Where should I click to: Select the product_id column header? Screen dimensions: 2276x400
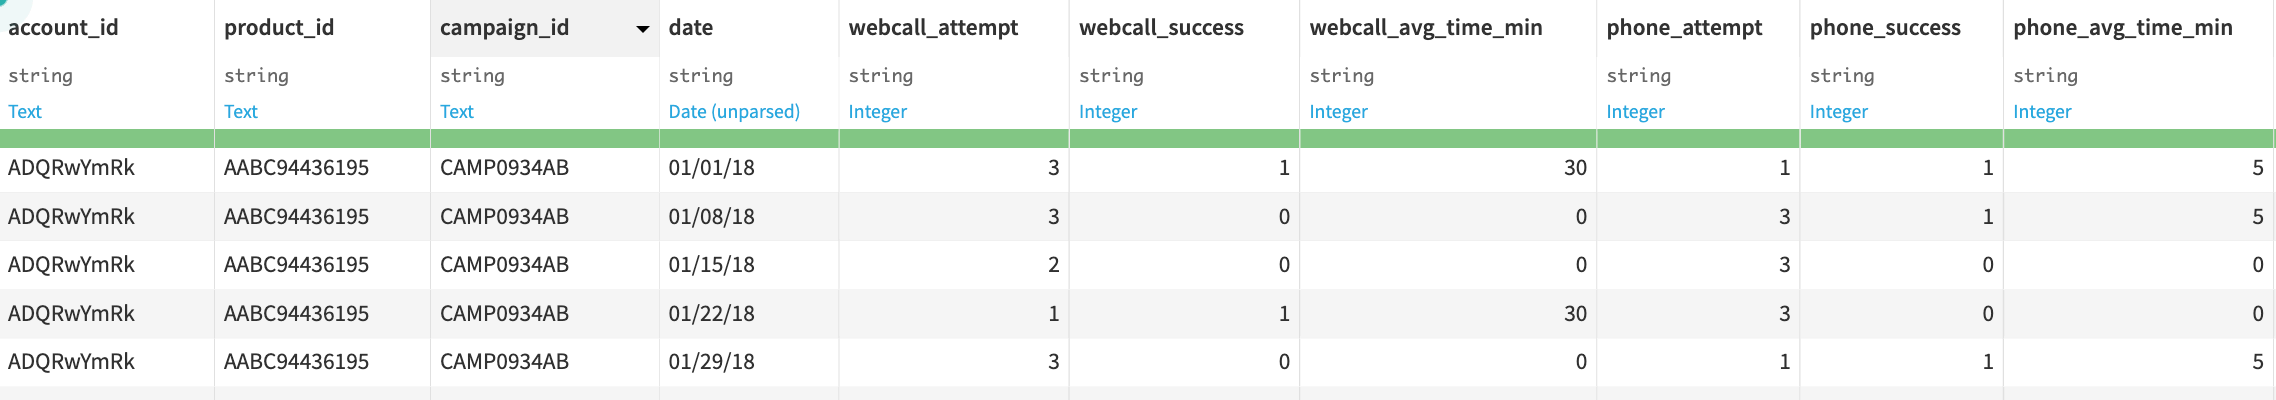[x=279, y=28]
